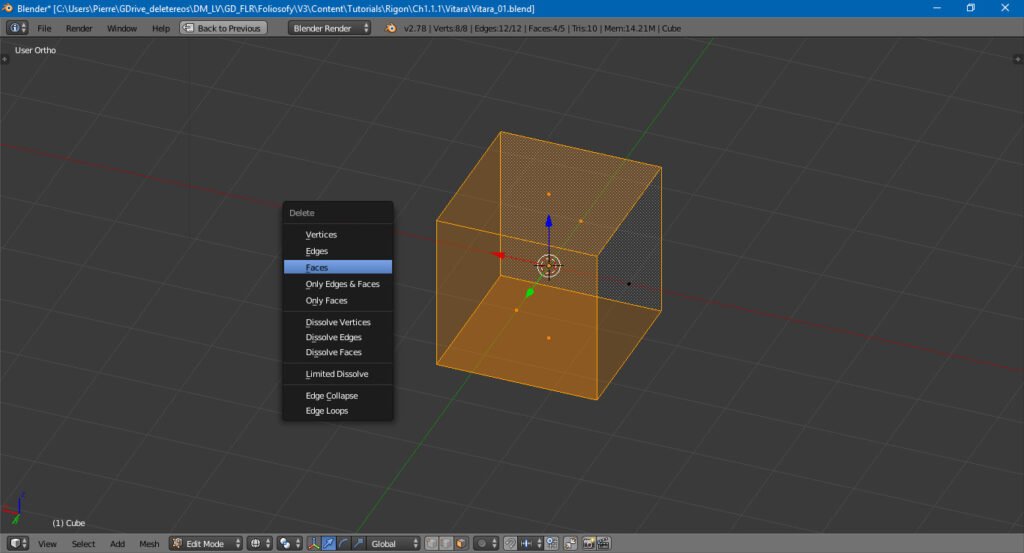Open the 3D View's View menu
The height and width of the screenshot is (553, 1024).
[47, 543]
